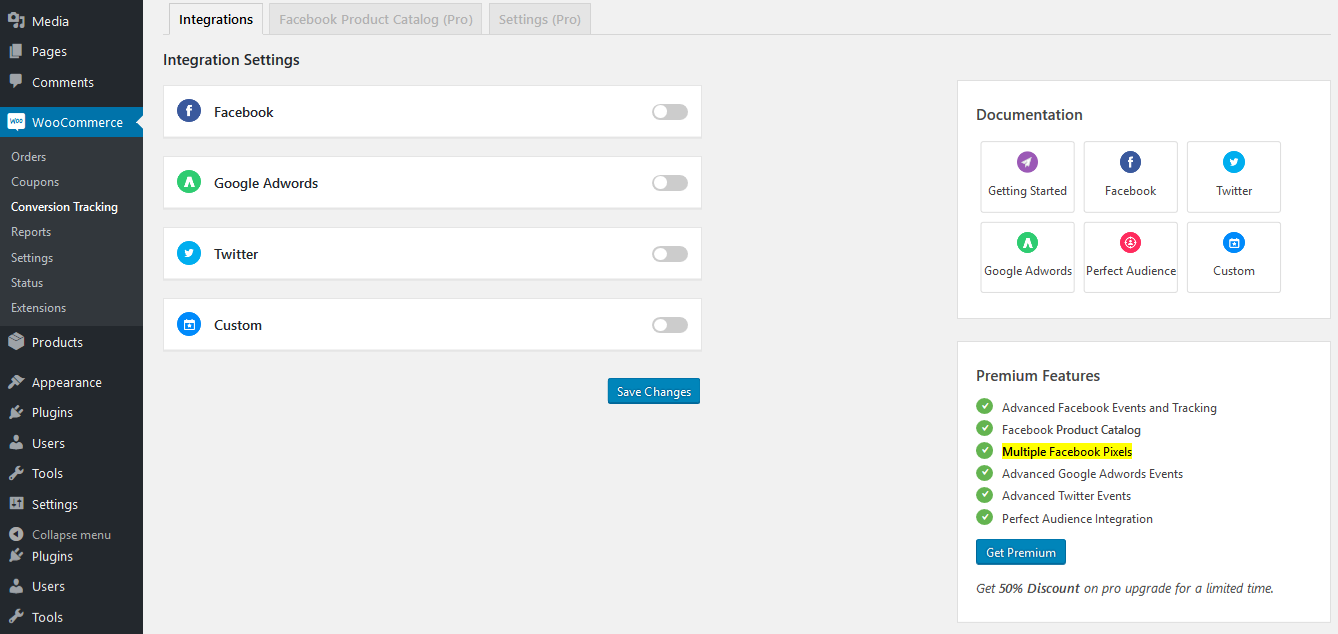Open the Perfect Audience documentation icon
Screen dimensions: 1338x634
(x=1130, y=242)
